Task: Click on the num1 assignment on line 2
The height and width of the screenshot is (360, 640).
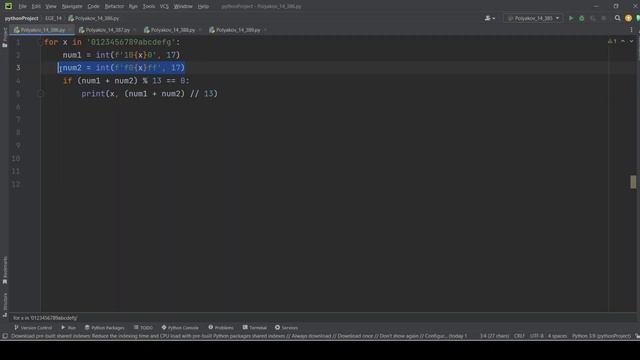Action: (x=121, y=55)
